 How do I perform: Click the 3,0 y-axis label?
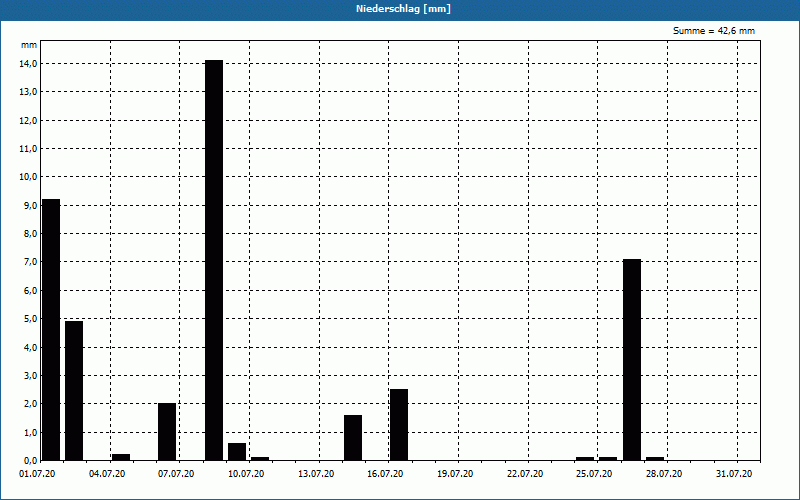click(x=29, y=376)
